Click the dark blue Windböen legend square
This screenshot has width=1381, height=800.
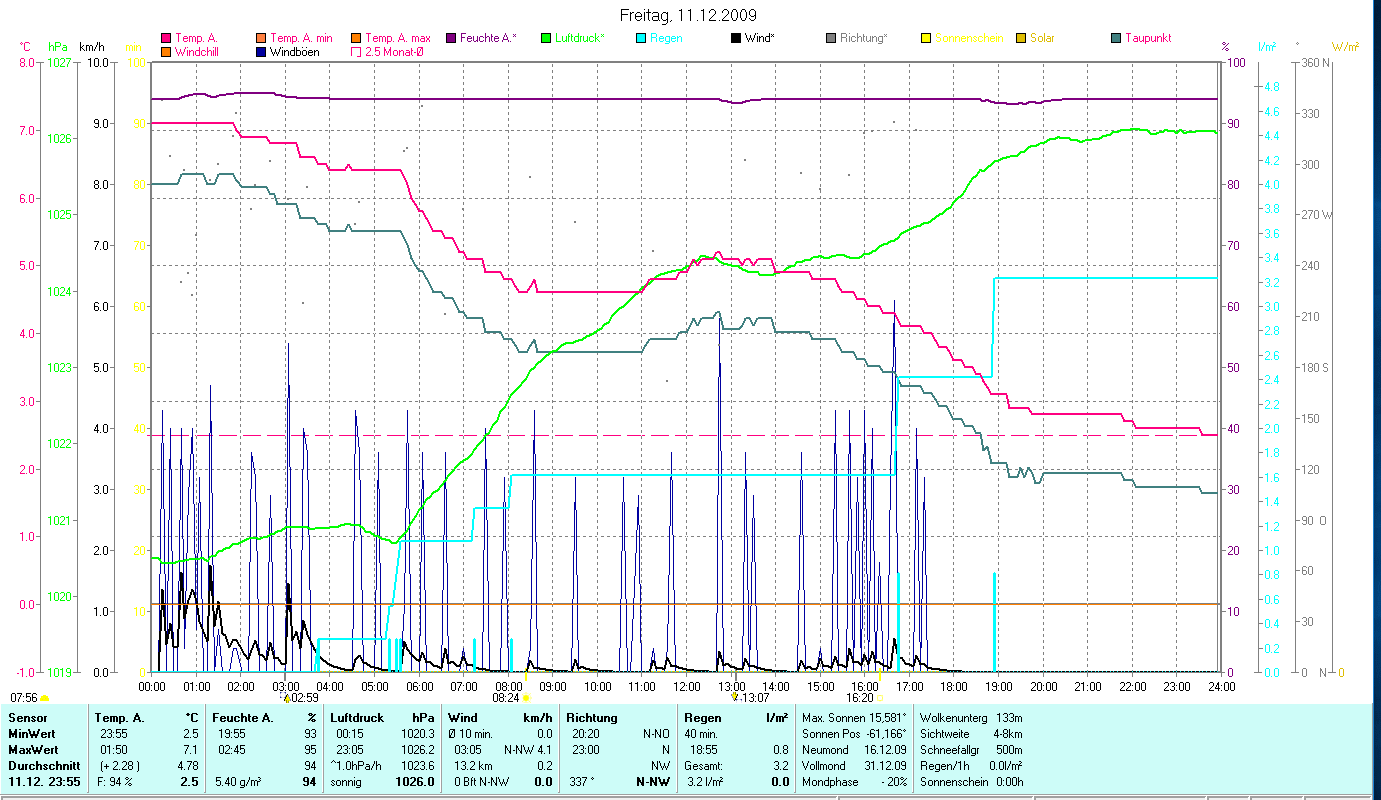pos(262,52)
